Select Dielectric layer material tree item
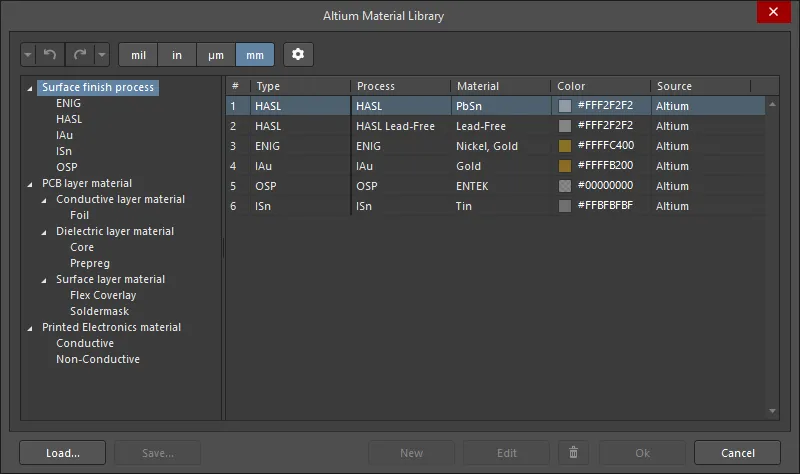Screen dimensions: 800x474 pos(115,231)
